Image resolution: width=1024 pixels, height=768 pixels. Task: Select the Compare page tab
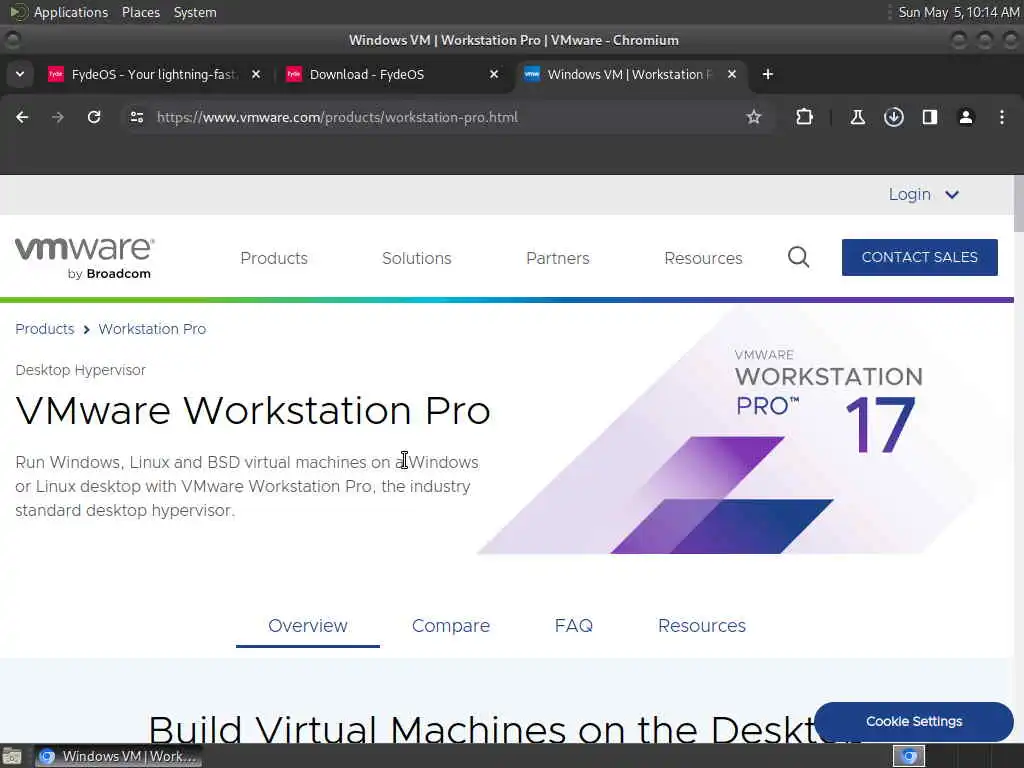451,626
